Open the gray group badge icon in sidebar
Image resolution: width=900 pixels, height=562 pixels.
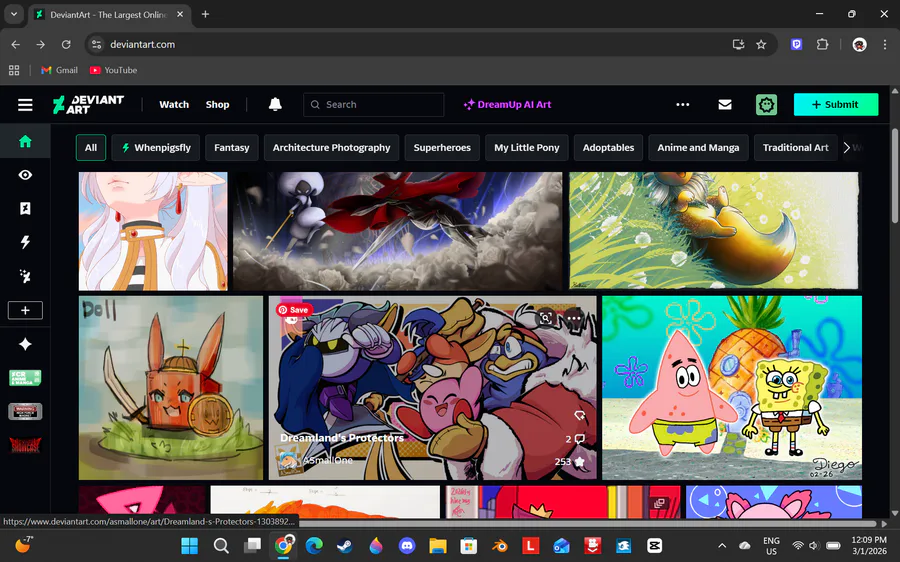[25, 412]
